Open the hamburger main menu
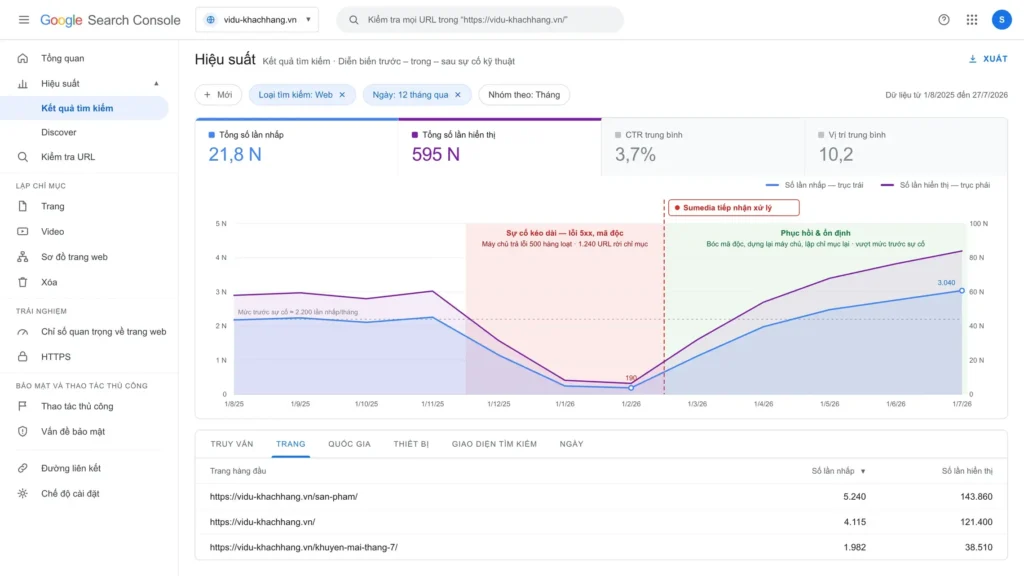 pos(24,20)
